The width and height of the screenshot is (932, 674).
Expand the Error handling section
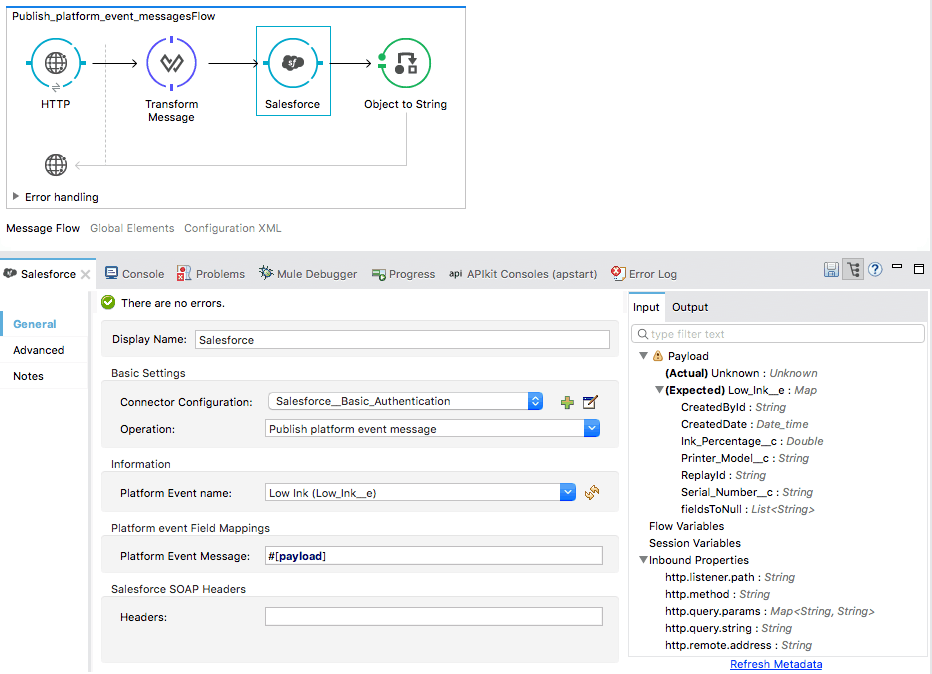coord(16,196)
